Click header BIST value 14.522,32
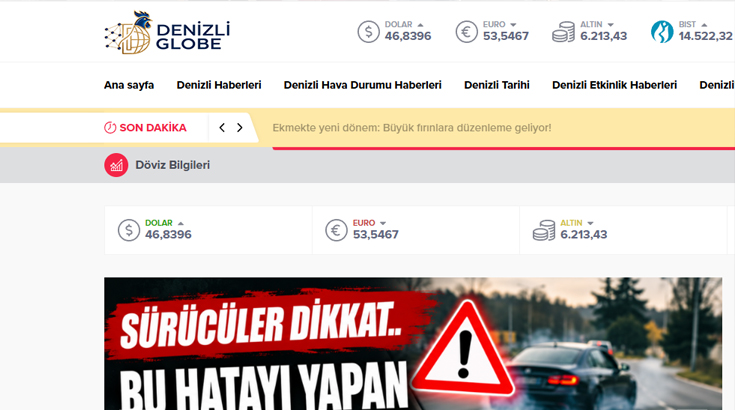 (705, 36)
